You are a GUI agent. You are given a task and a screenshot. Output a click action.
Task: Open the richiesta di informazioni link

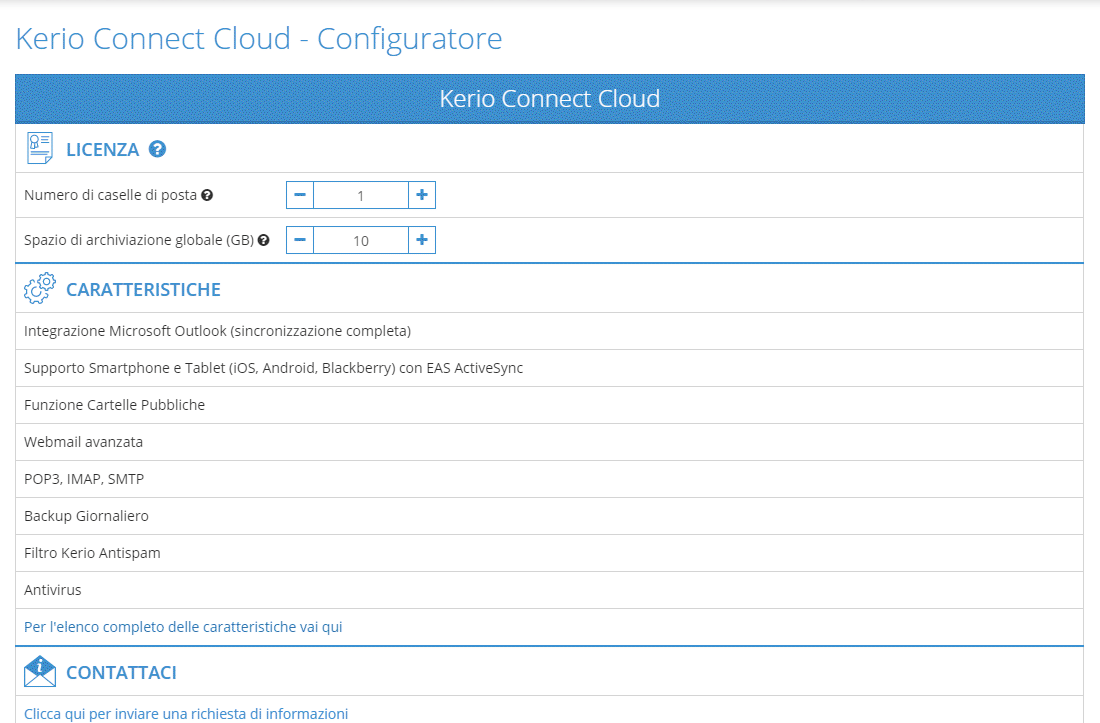pyautogui.click(x=186, y=714)
